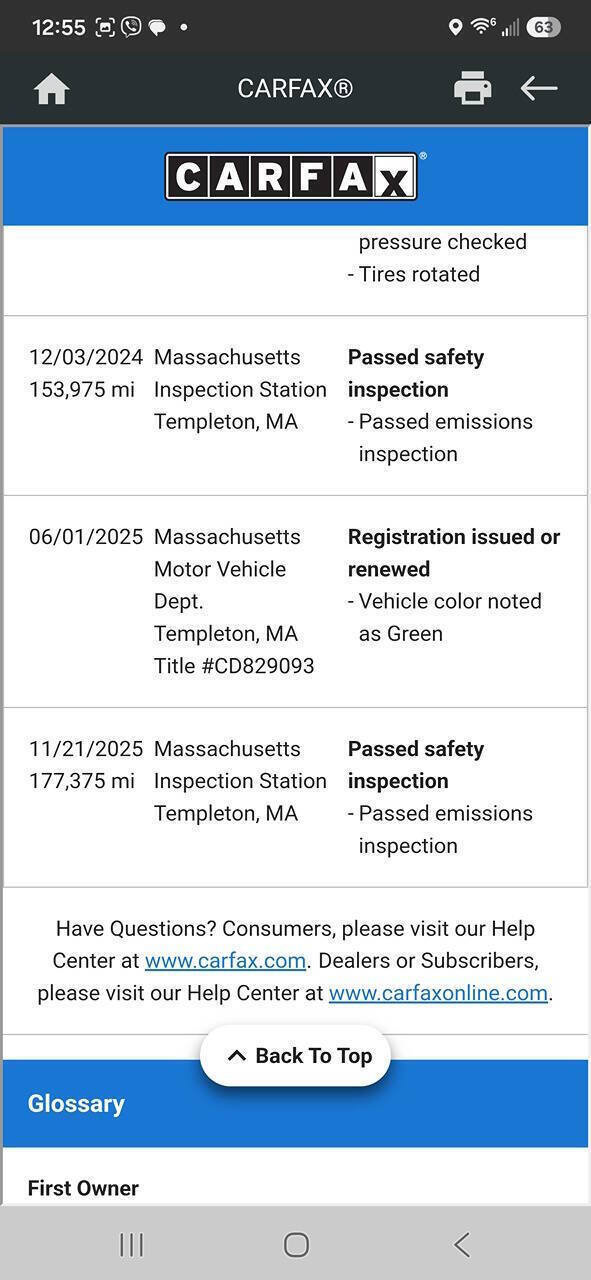Select the 11/21/2025 inspection record row
The height and width of the screenshot is (1280, 591).
(295, 797)
